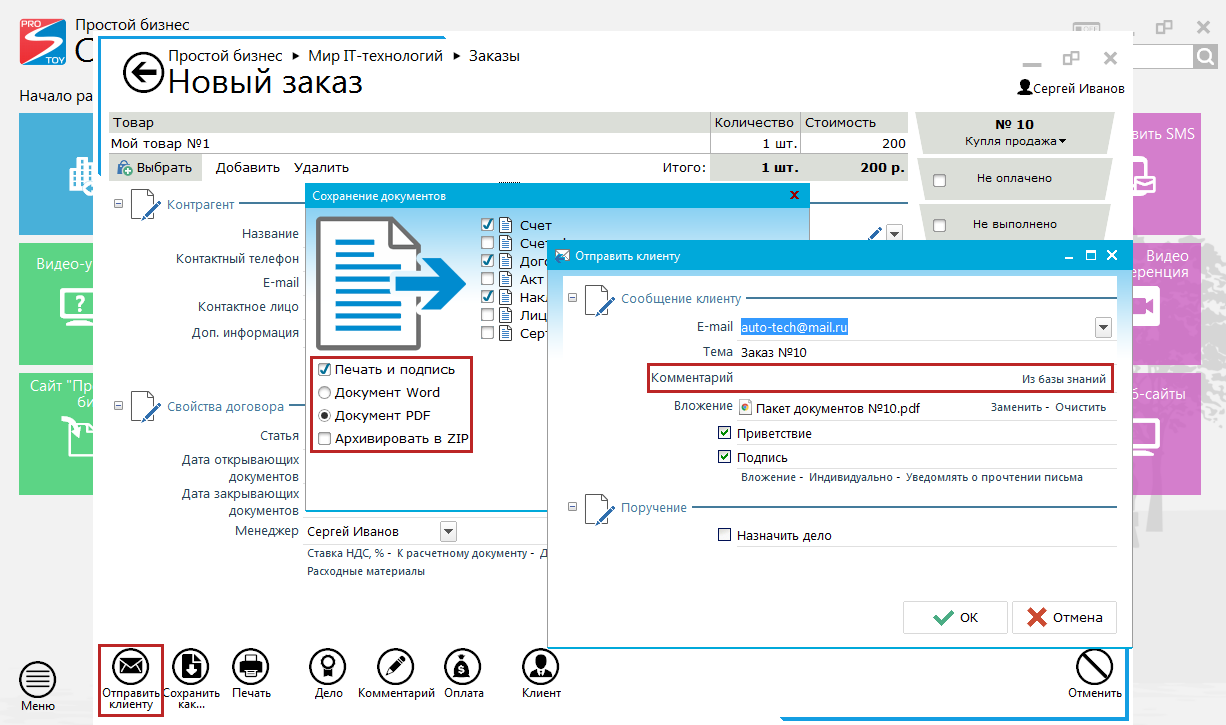Screen dimensions: 1226x725
Task: Collapse the Свойства договора section
Action: [119, 407]
